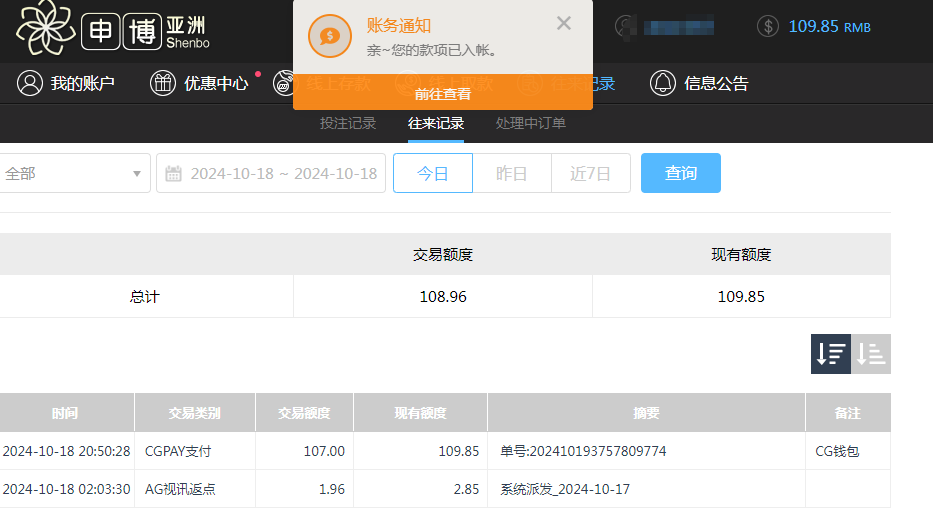The width and height of the screenshot is (933, 515).
Task: Click the 信息公告 bell icon
Action: coord(662,84)
